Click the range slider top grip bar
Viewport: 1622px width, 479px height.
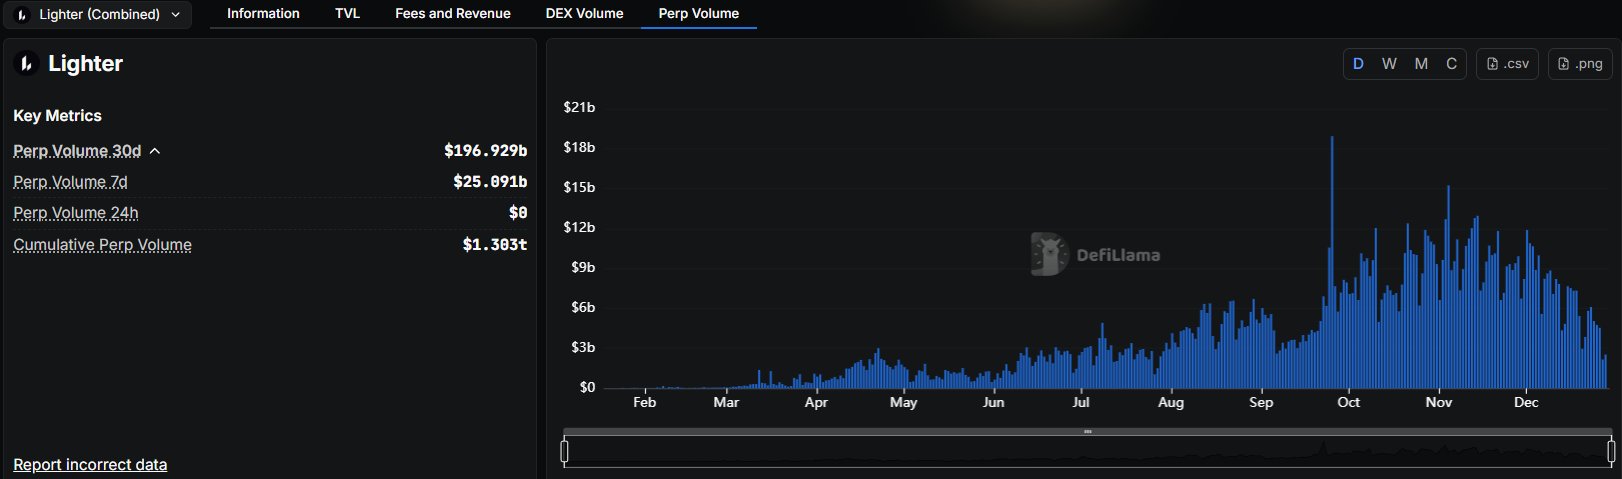tap(1087, 432)
